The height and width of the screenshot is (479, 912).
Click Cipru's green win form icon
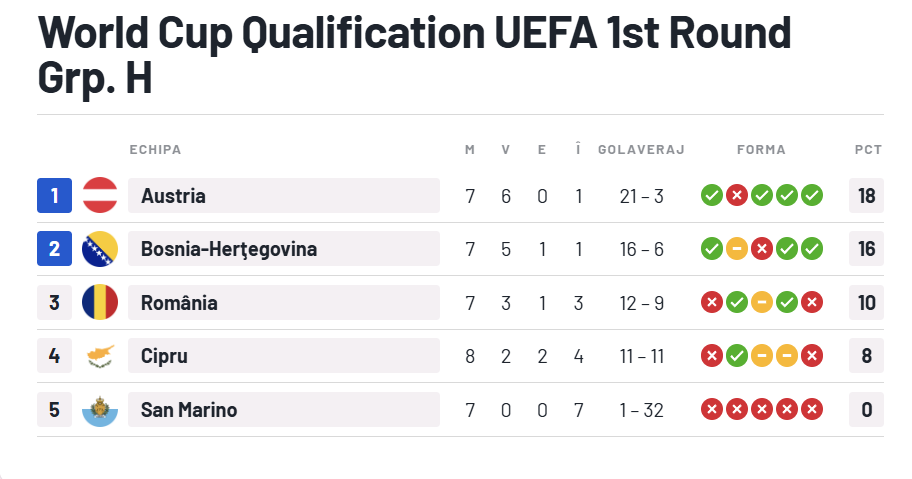point(737,356)
